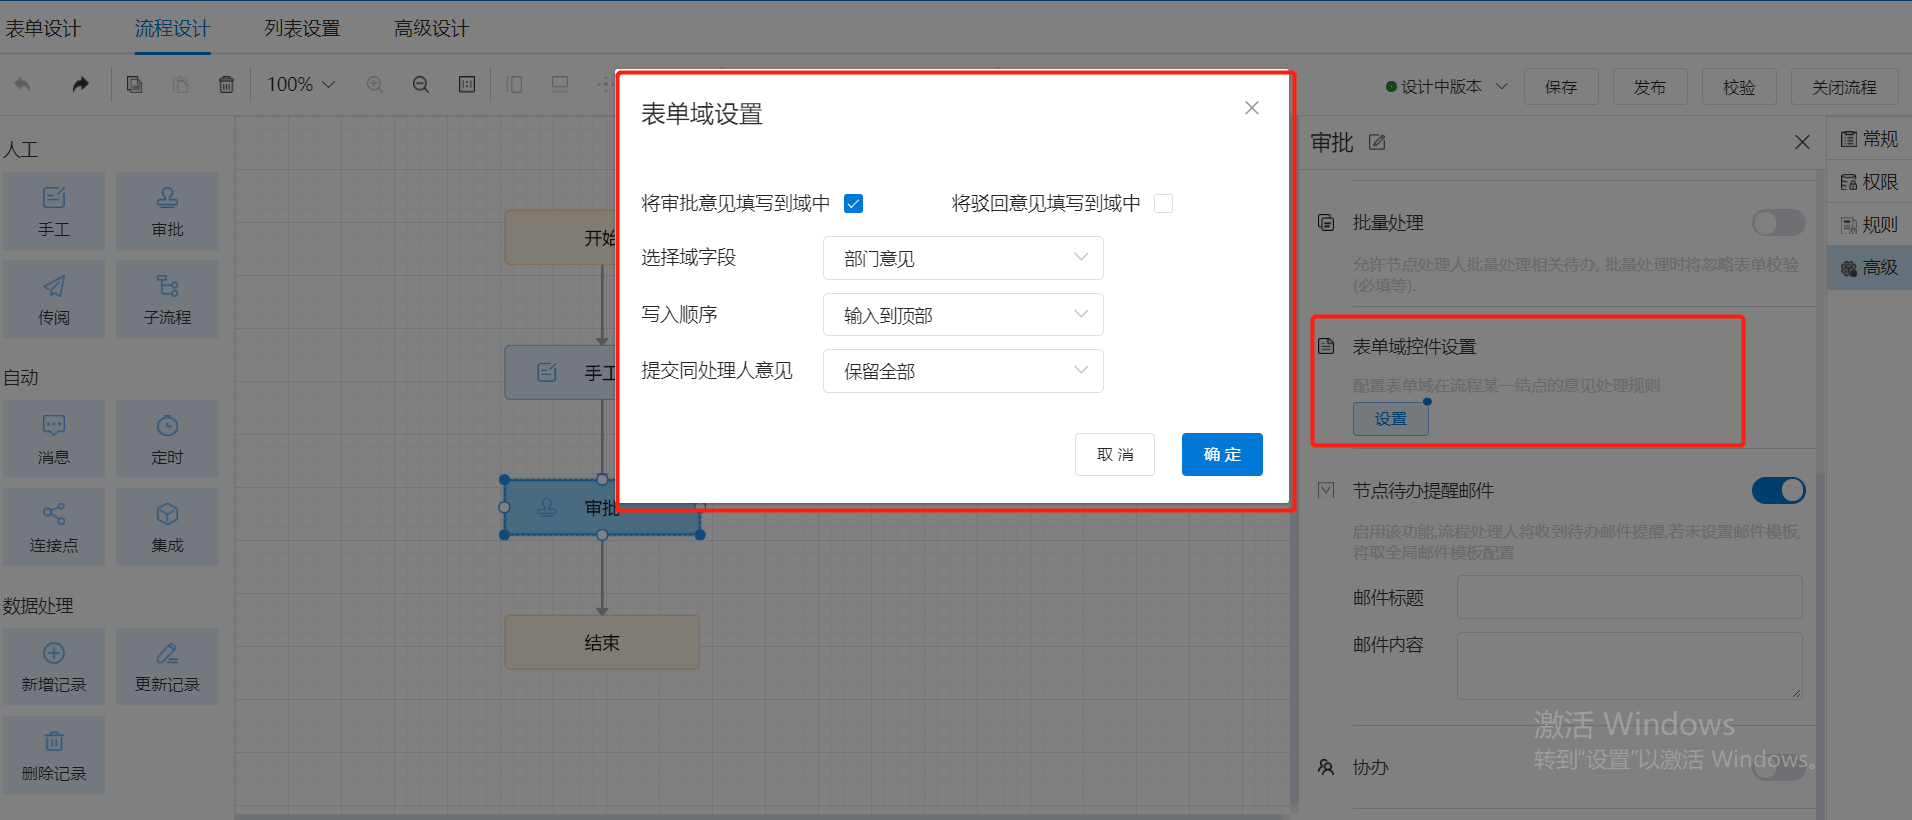Open the 提交同处理人意见 dropdown showing 保留全部
This screenshot has height=820, width=1912.
(x=963, y=371)
